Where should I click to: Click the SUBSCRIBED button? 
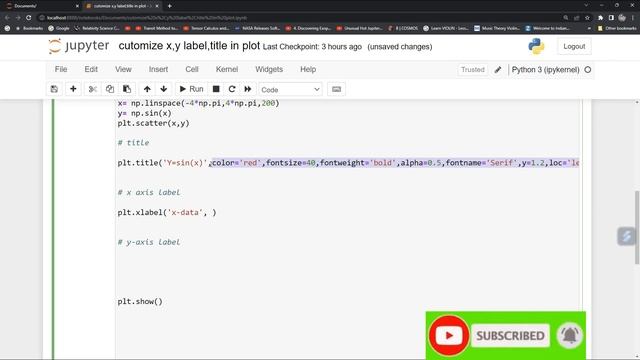[510, 336]
